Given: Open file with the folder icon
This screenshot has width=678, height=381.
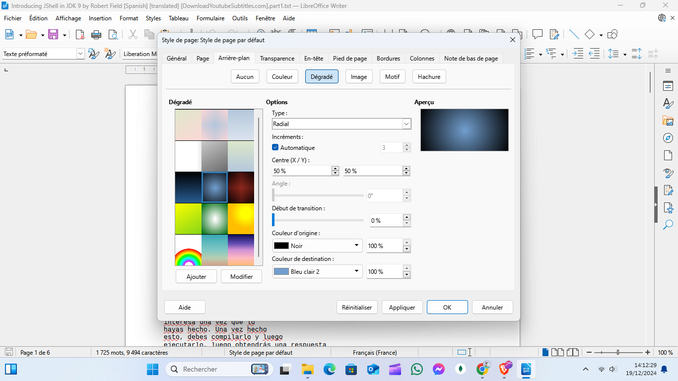Looking at the screenshot, I should (31, 35).
